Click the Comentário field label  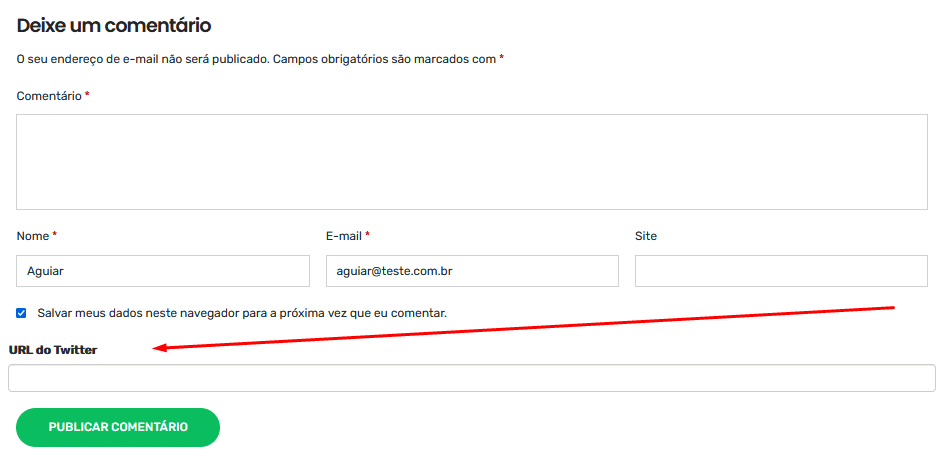(48, 96)
